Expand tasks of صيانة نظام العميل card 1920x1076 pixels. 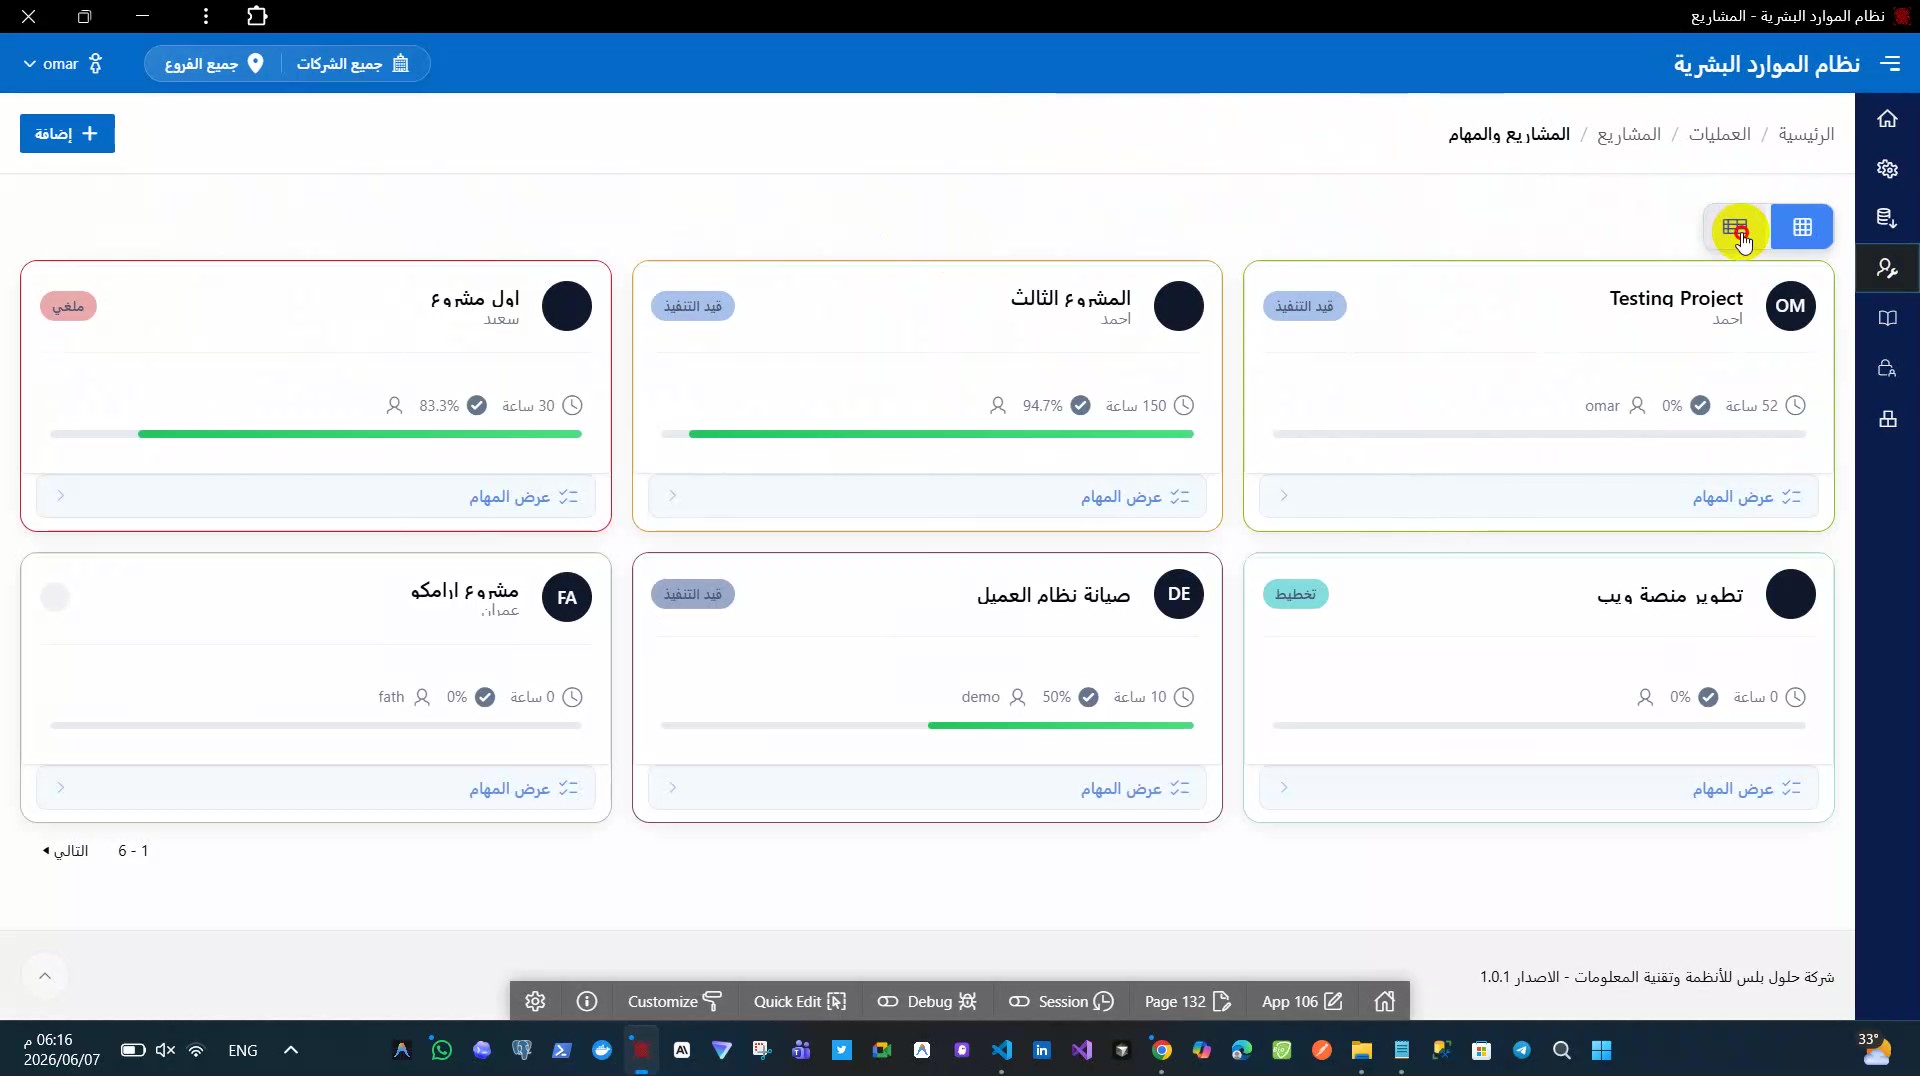click(x=927, y=788)
